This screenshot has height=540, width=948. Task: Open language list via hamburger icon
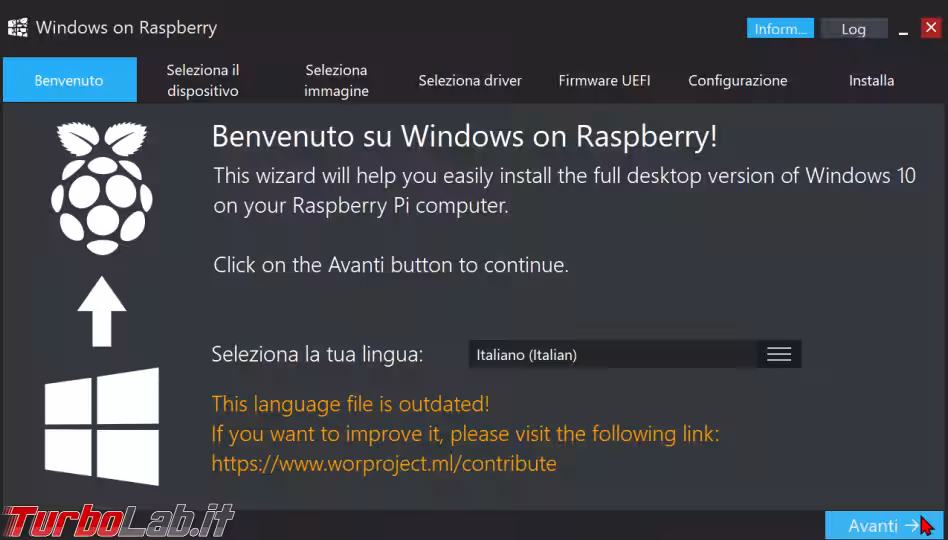coord(779,355)
